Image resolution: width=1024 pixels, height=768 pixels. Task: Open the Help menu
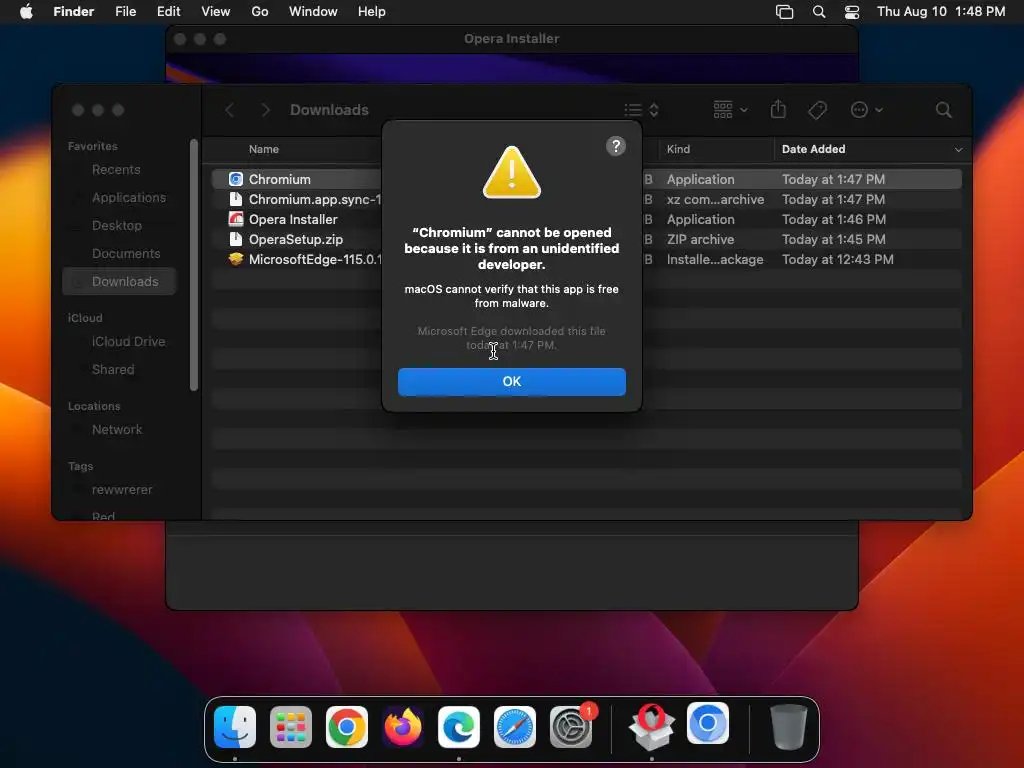pos(372,12)
